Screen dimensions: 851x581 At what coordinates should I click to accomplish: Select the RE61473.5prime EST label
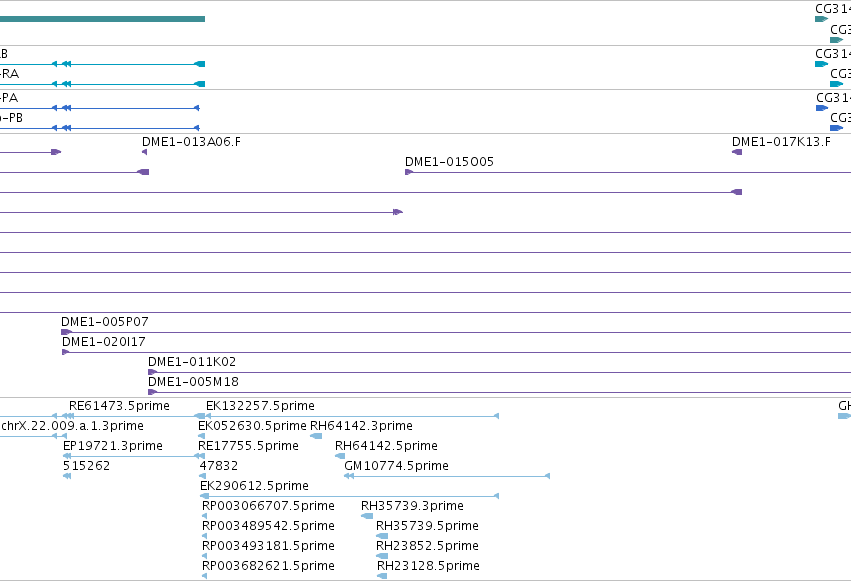(119, 406)
